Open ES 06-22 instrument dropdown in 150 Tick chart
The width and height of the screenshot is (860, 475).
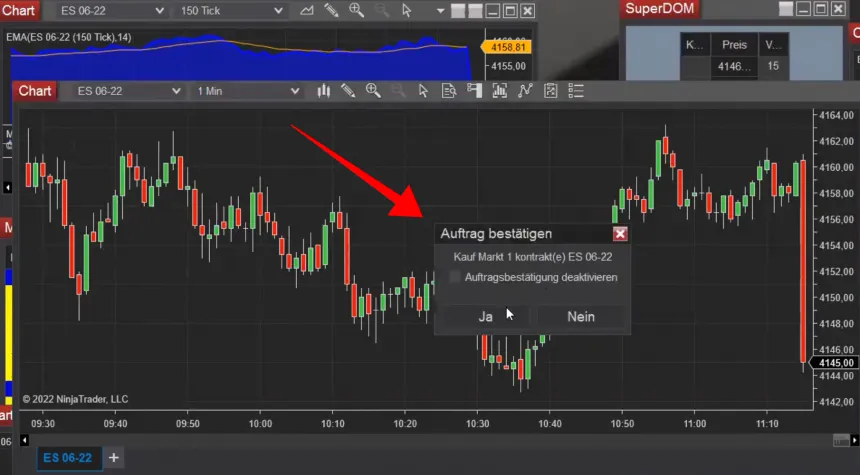[112, 10]
